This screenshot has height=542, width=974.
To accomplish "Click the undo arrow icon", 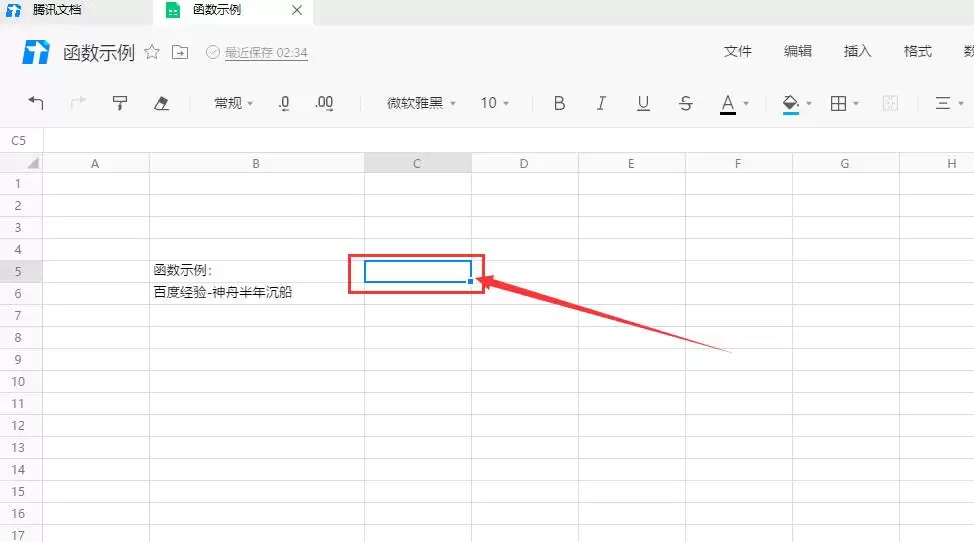I will [37, 103].
